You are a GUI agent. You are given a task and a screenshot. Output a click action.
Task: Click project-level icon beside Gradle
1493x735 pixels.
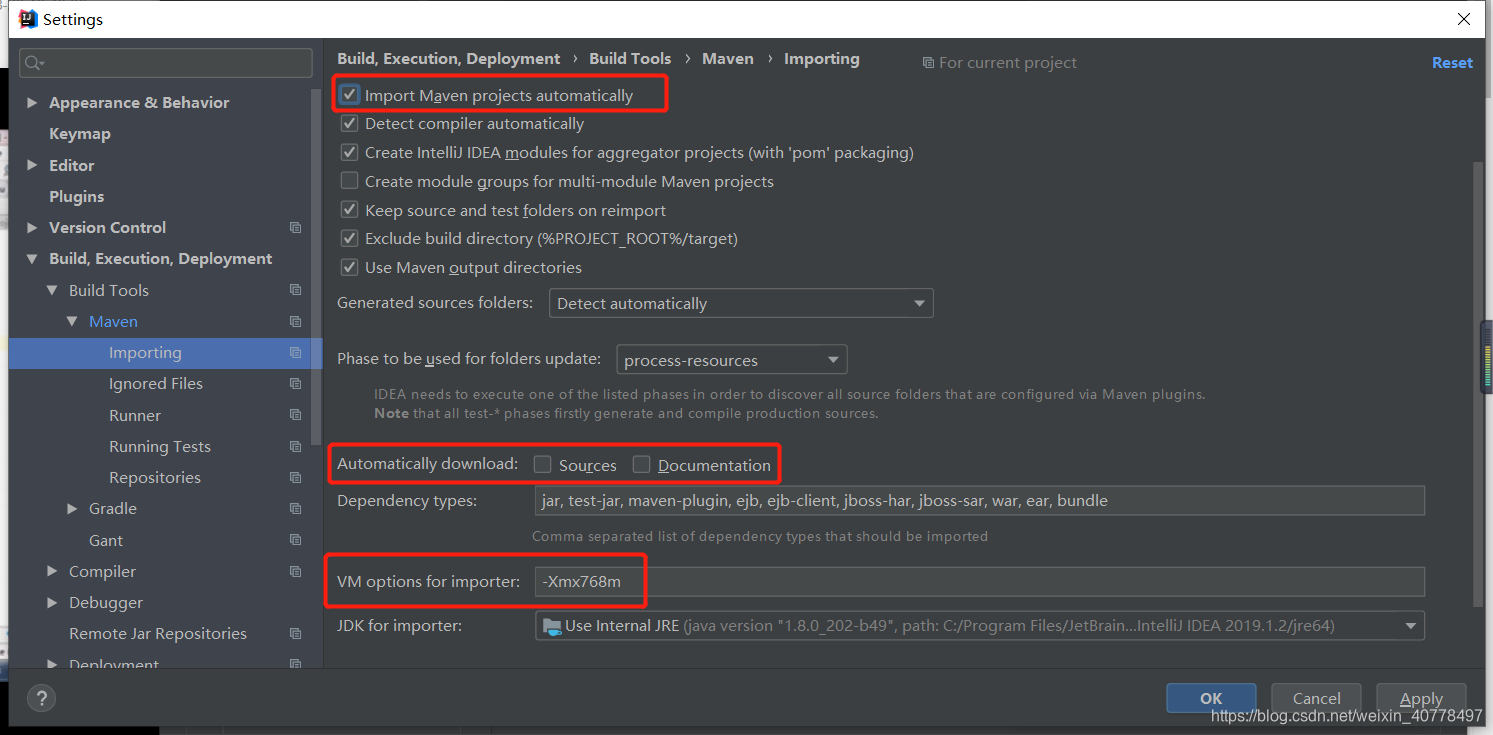pyautogui.click(x=295, y=509)
